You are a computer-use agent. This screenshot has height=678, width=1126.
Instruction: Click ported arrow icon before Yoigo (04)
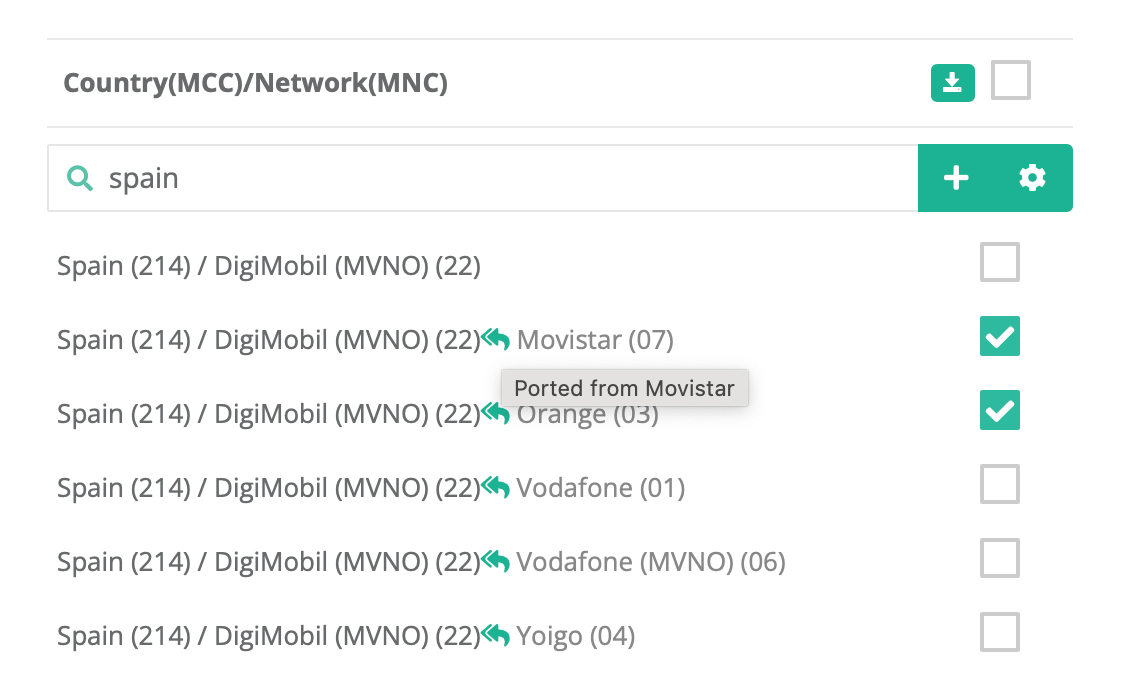[495, 634]
